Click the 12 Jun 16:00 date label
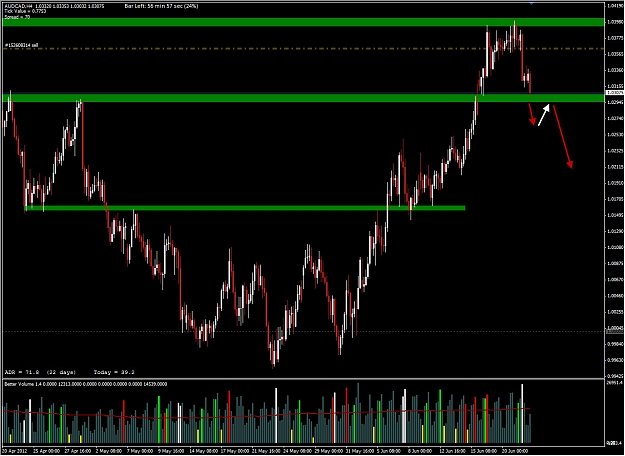 pos(453,451)
